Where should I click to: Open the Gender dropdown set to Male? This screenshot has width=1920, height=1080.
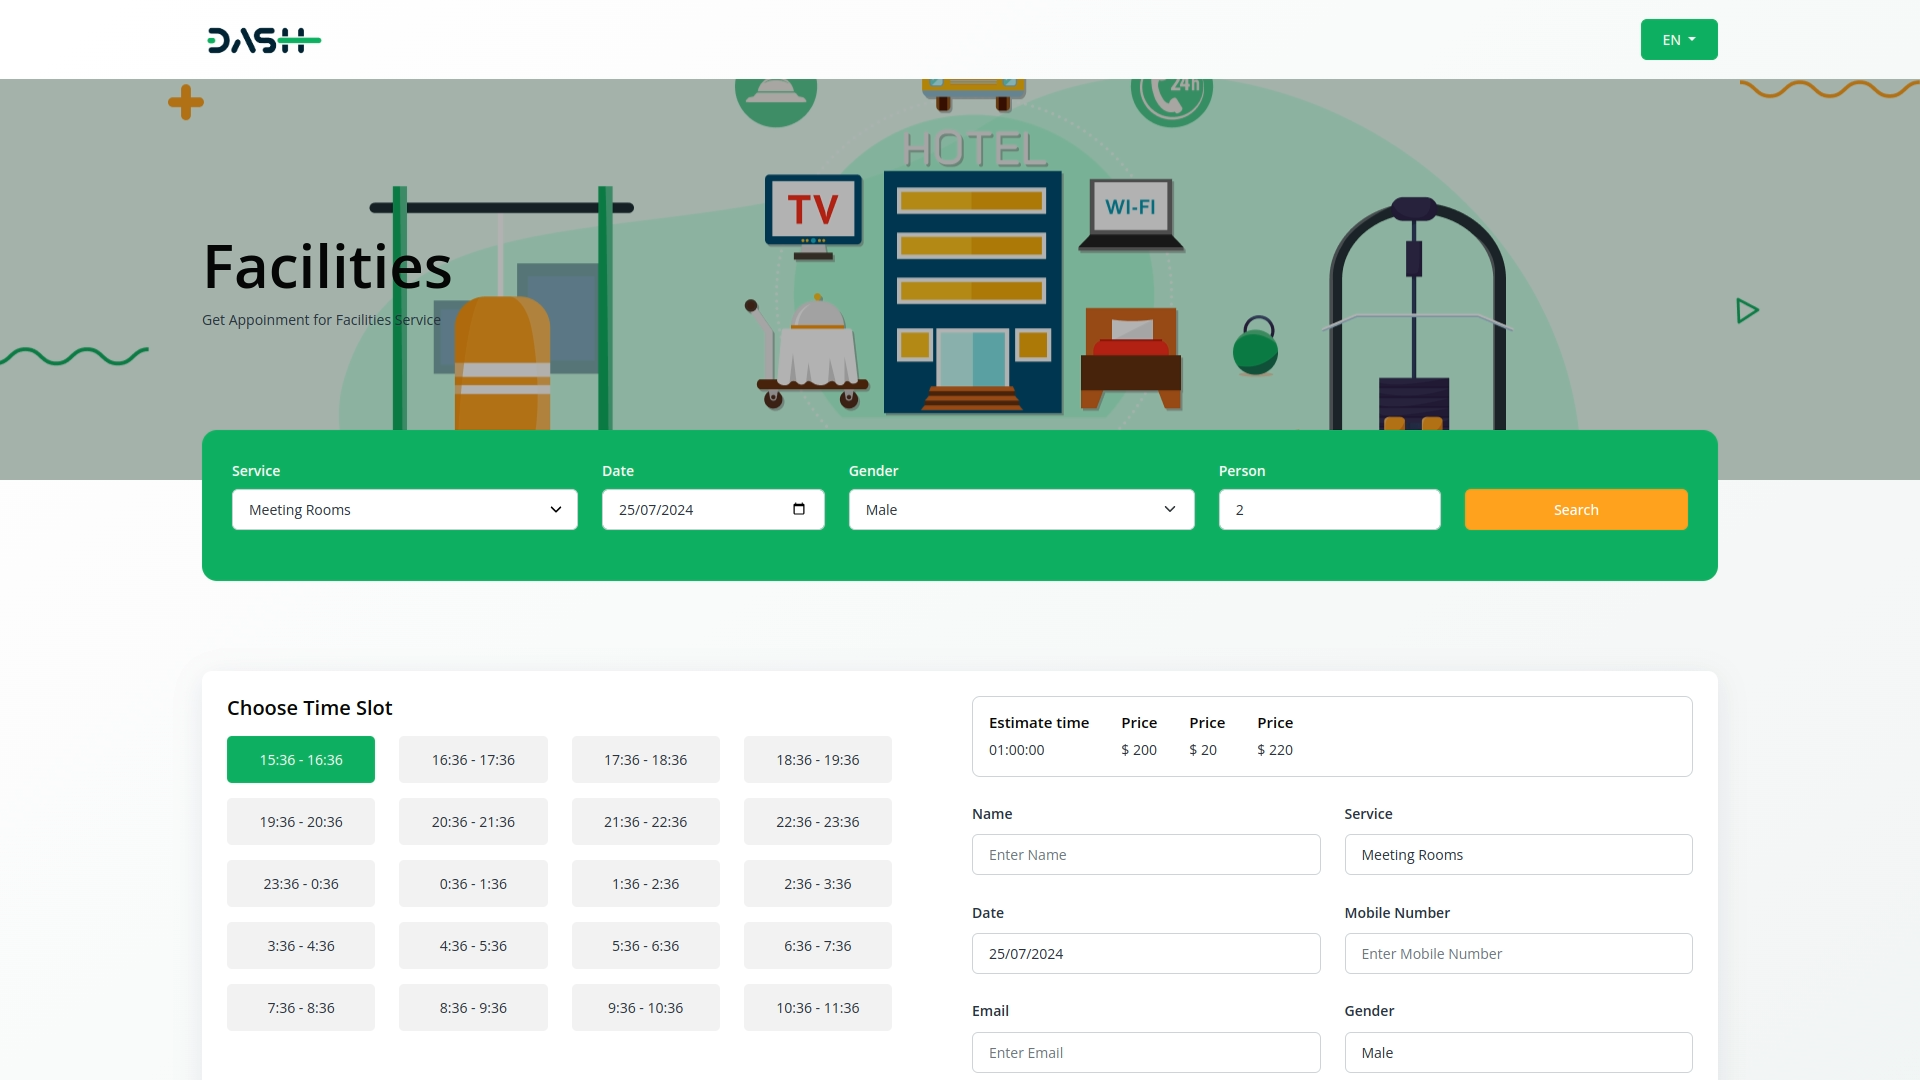1020,510
